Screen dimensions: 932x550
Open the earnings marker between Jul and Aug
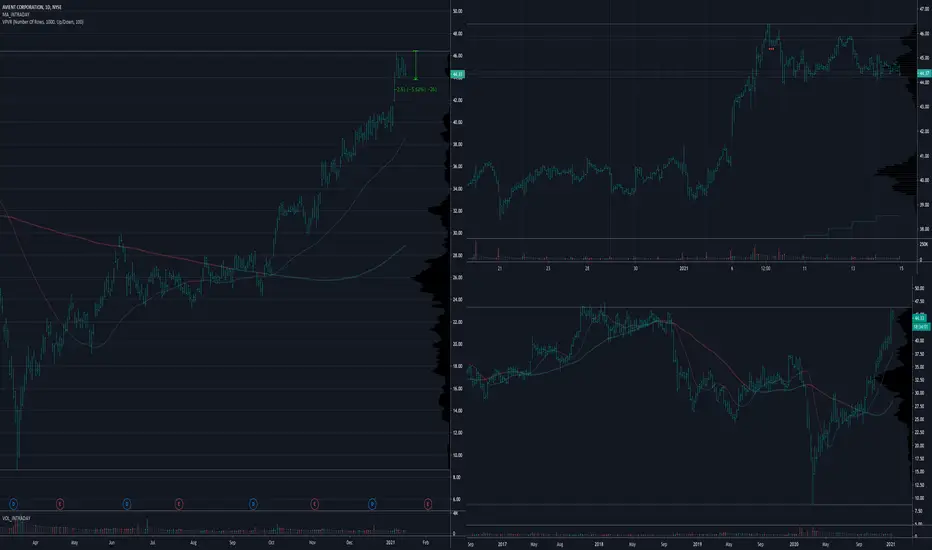tap(178, 504)
